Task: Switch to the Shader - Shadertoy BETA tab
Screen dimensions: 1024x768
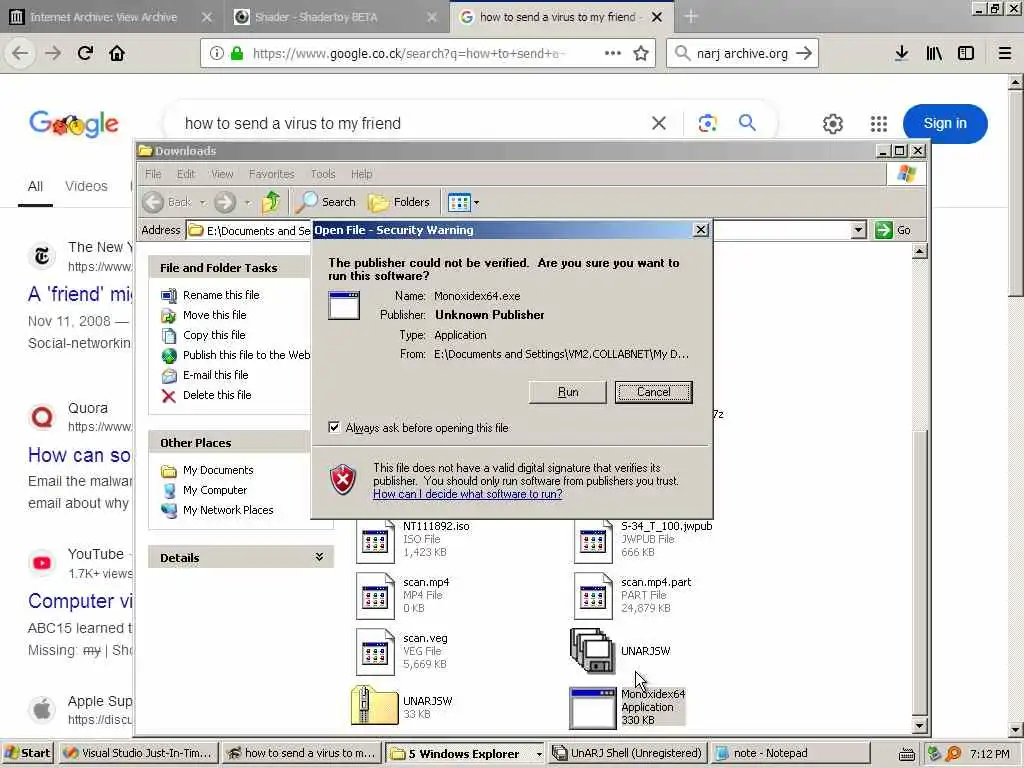Action: point(336,17)
